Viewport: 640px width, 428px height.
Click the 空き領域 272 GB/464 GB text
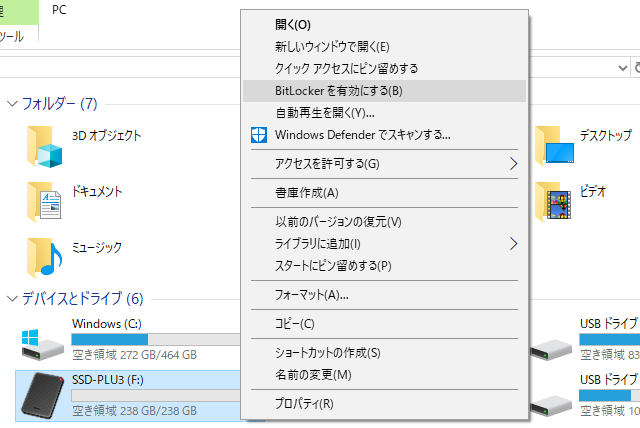point(134,355)
